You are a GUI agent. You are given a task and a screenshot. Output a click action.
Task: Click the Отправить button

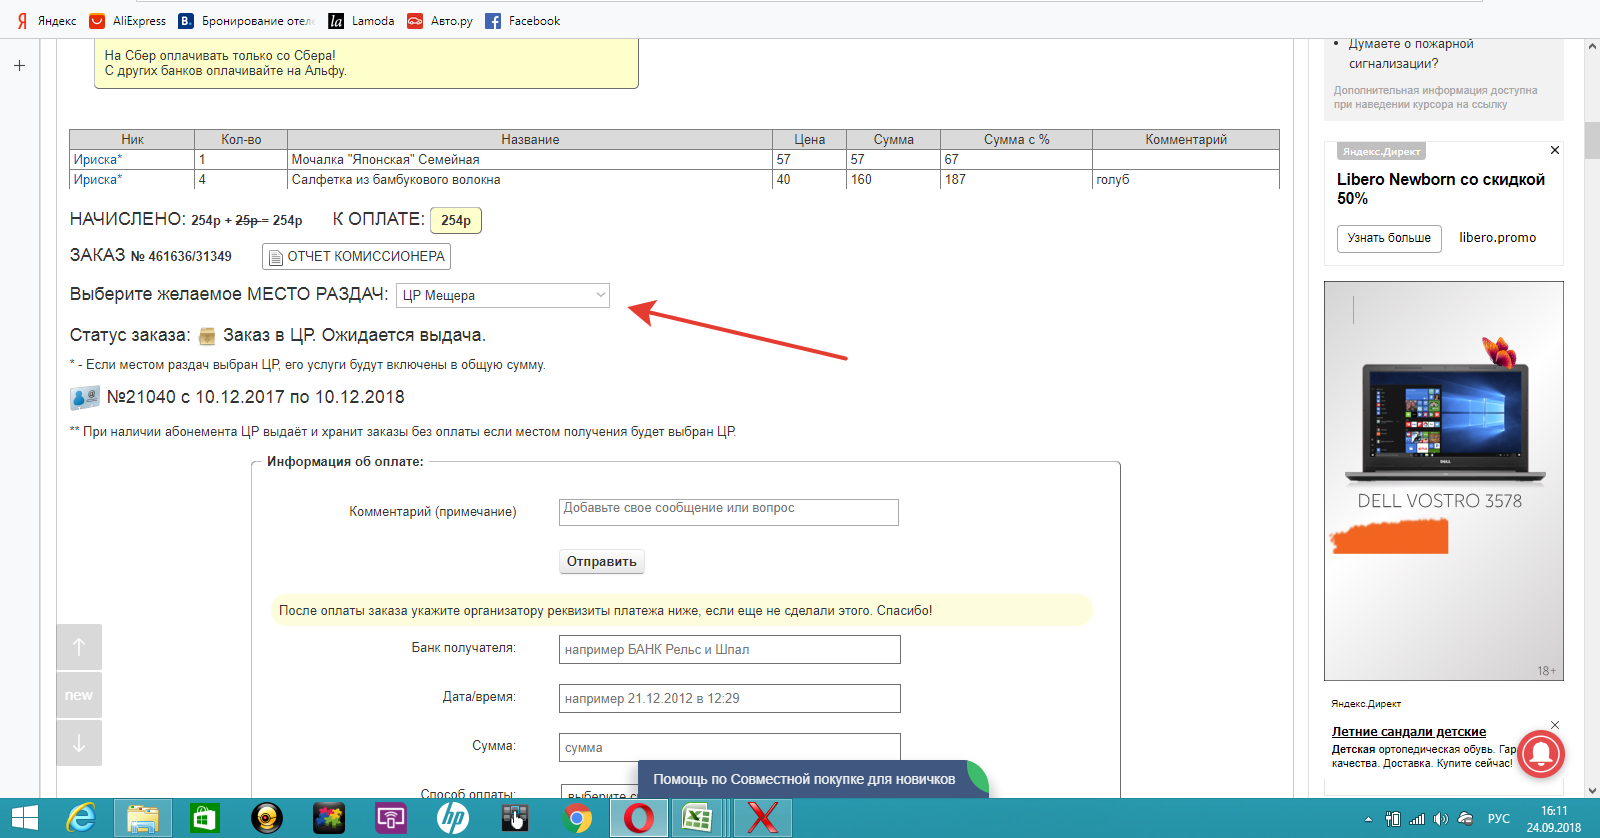point(601,561)
